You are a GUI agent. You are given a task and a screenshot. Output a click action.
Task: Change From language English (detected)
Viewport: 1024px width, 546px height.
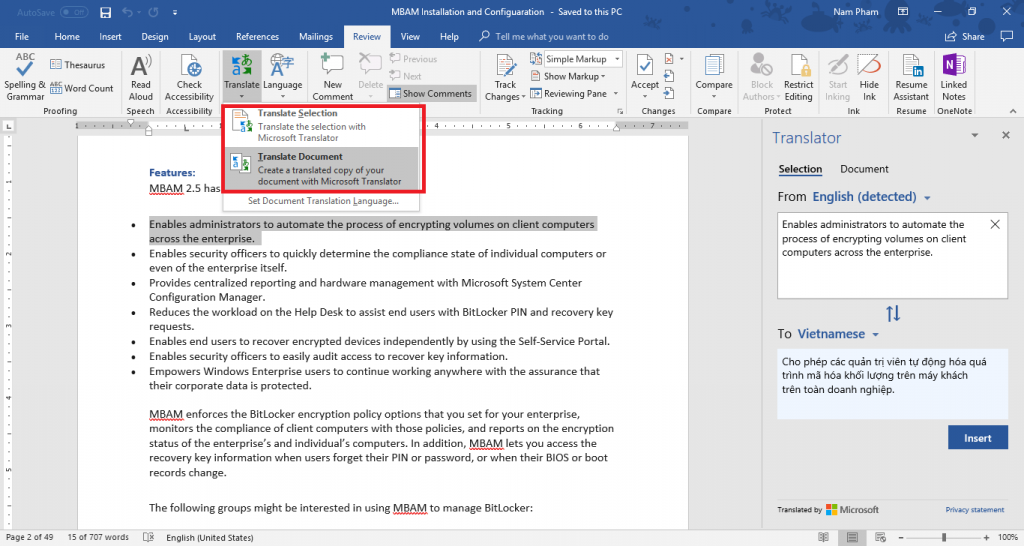pos(871,197)
